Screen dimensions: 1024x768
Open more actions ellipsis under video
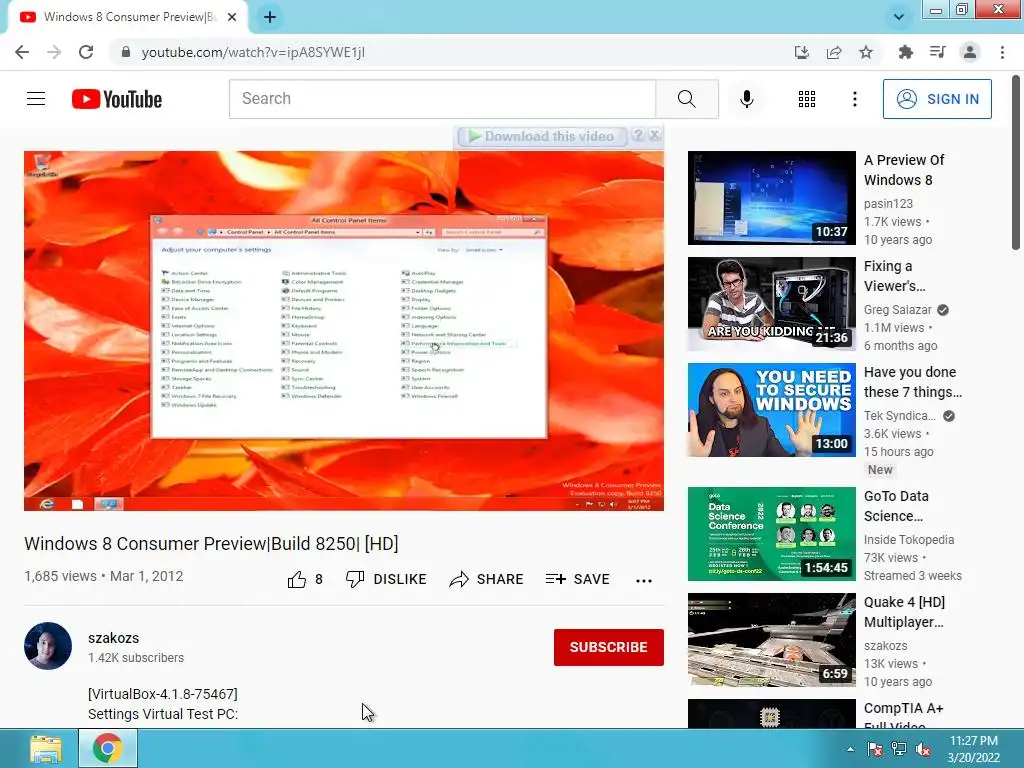(644, 580)
